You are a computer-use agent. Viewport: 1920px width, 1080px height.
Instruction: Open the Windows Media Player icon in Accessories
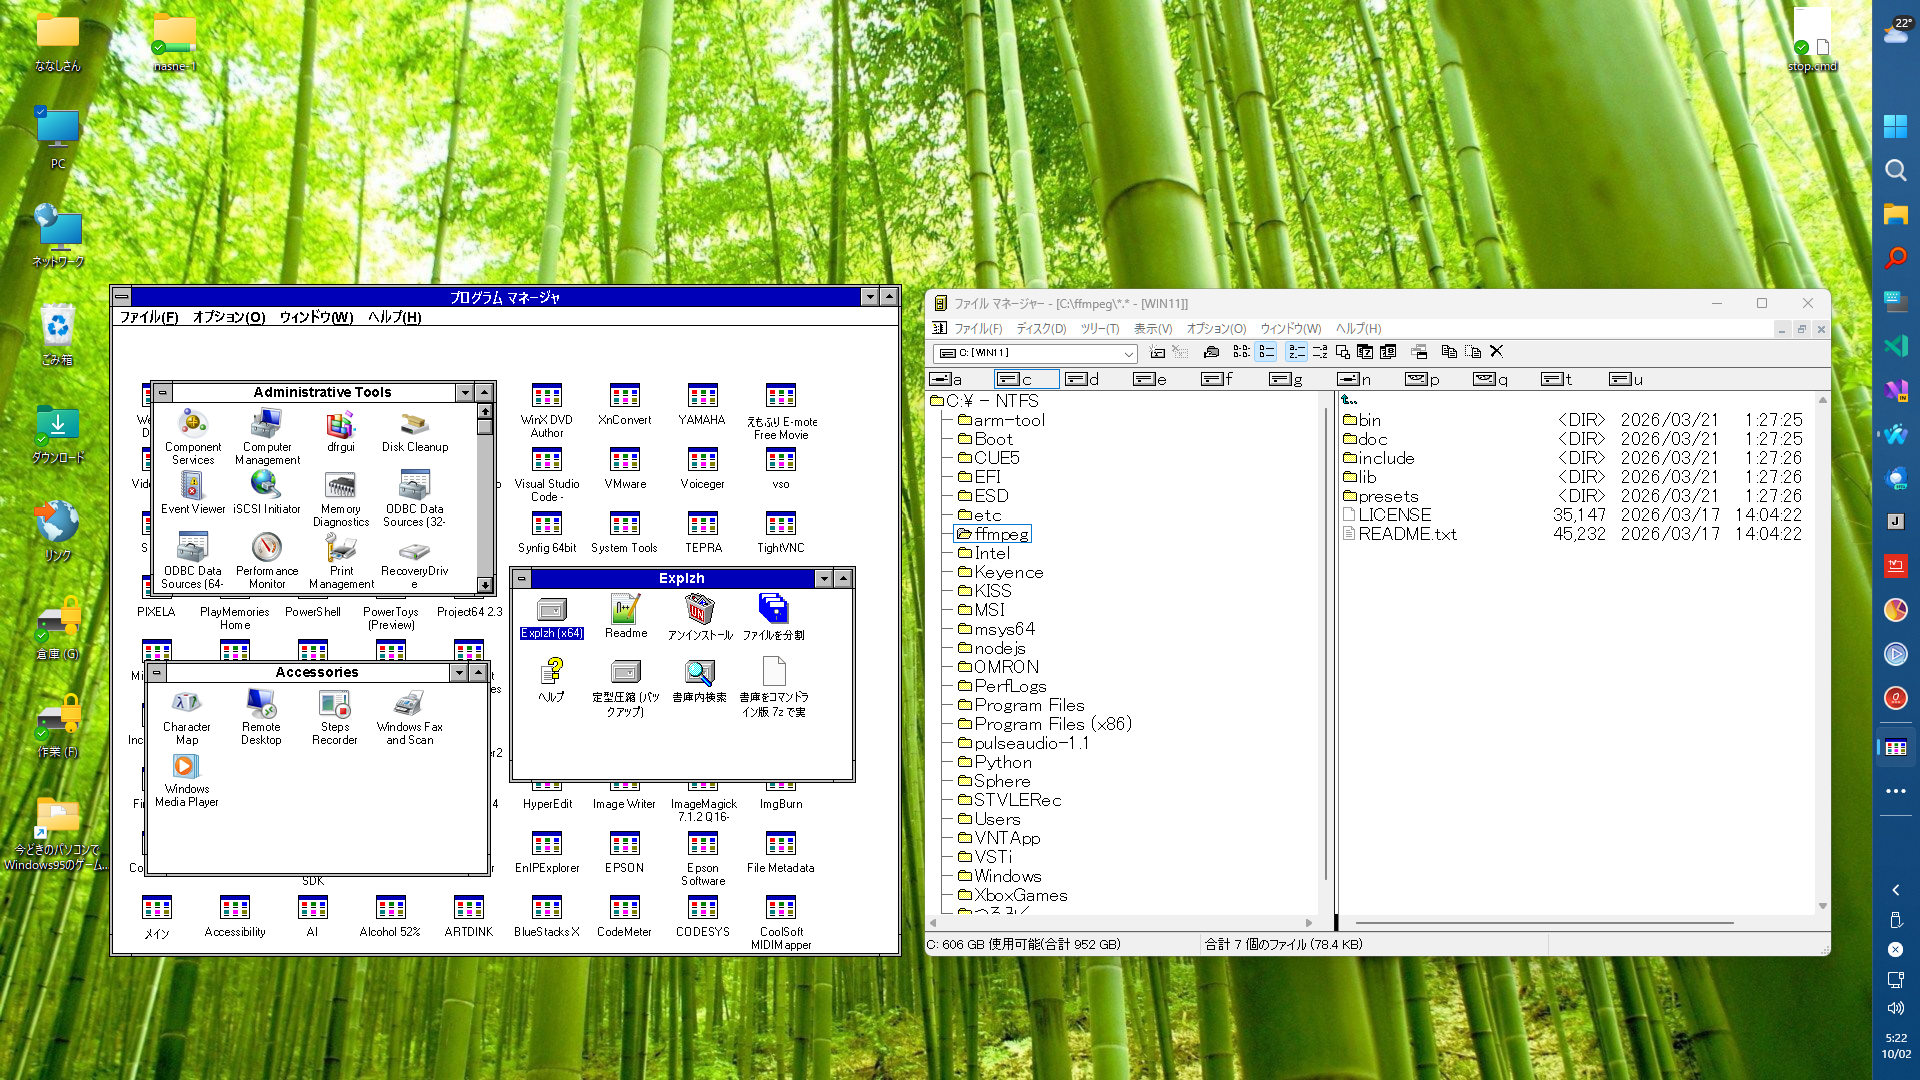point(187,780)
